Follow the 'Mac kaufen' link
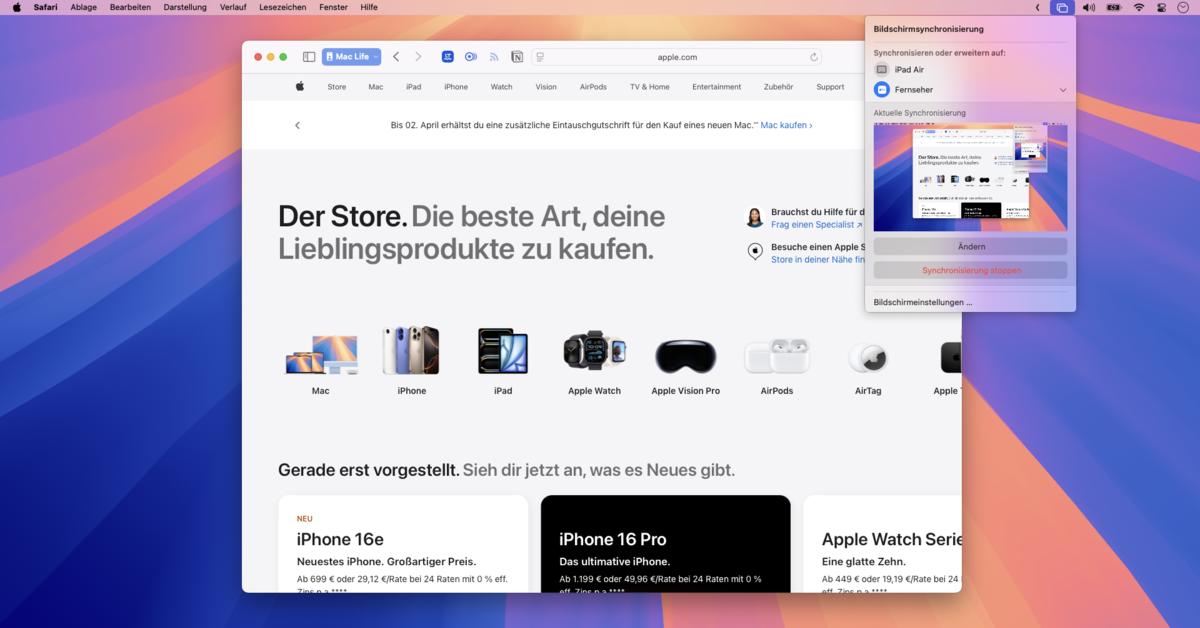The width and height of the screenshot is (1200, 628). (x=786, y=125)
